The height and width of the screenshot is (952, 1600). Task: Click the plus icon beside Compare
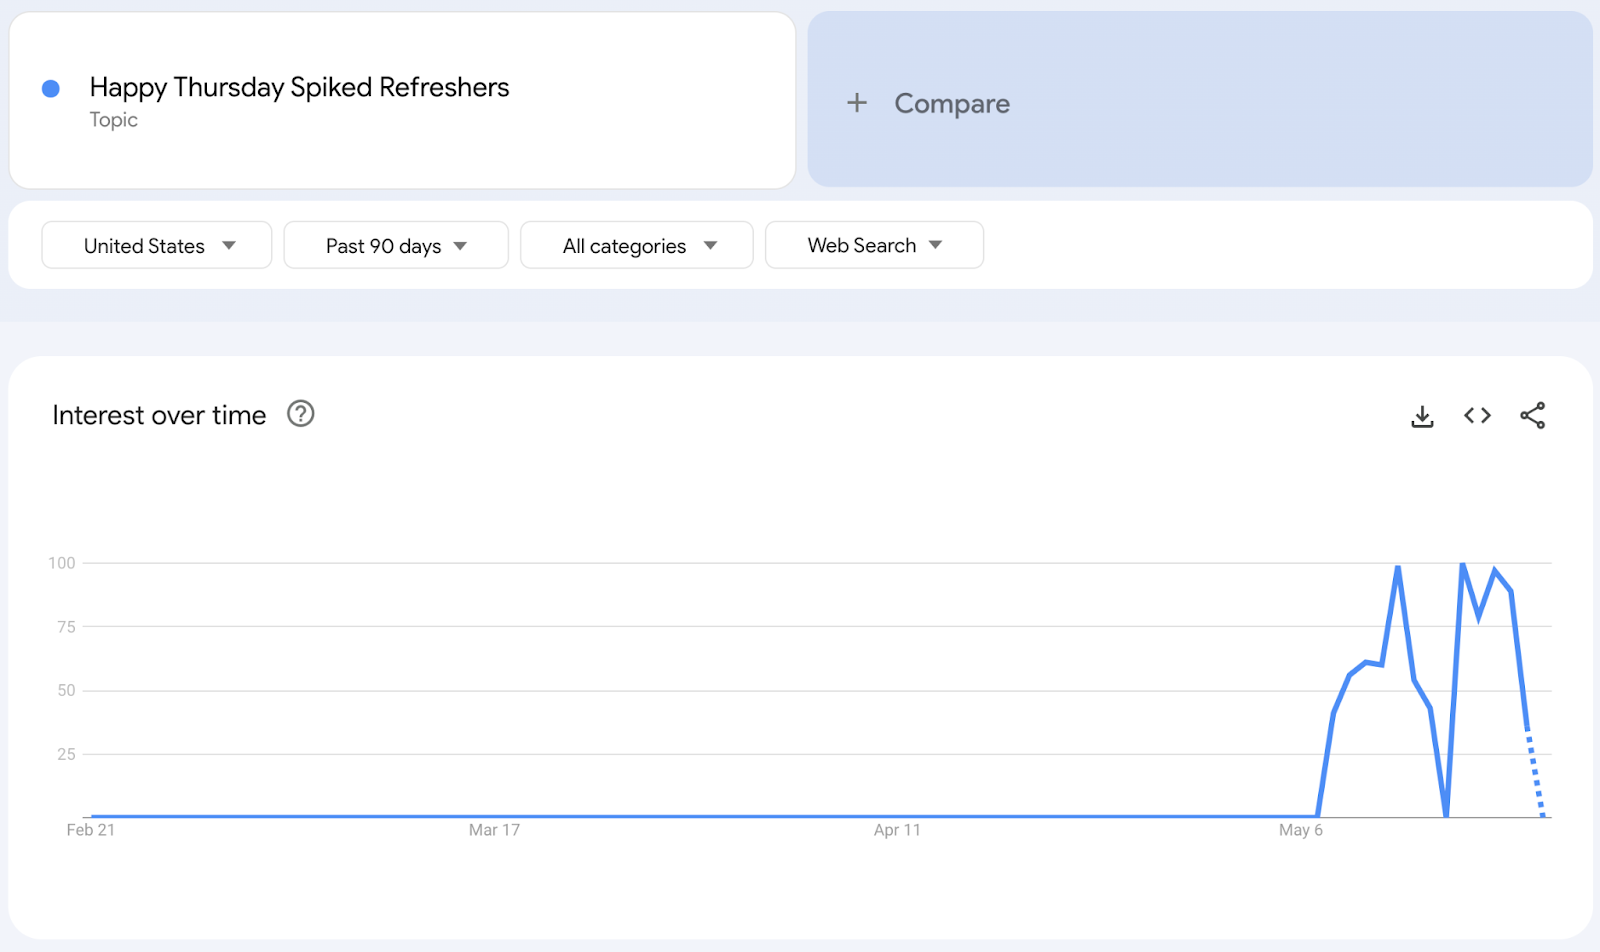(x=857, y=103)
